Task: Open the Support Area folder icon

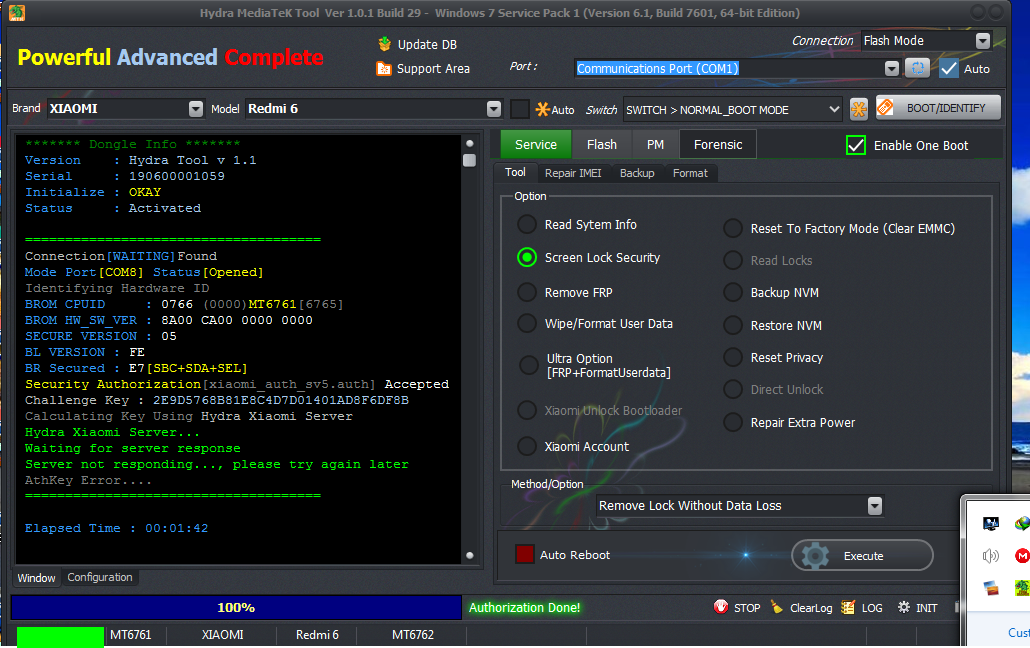Action: tap(384, 68)
